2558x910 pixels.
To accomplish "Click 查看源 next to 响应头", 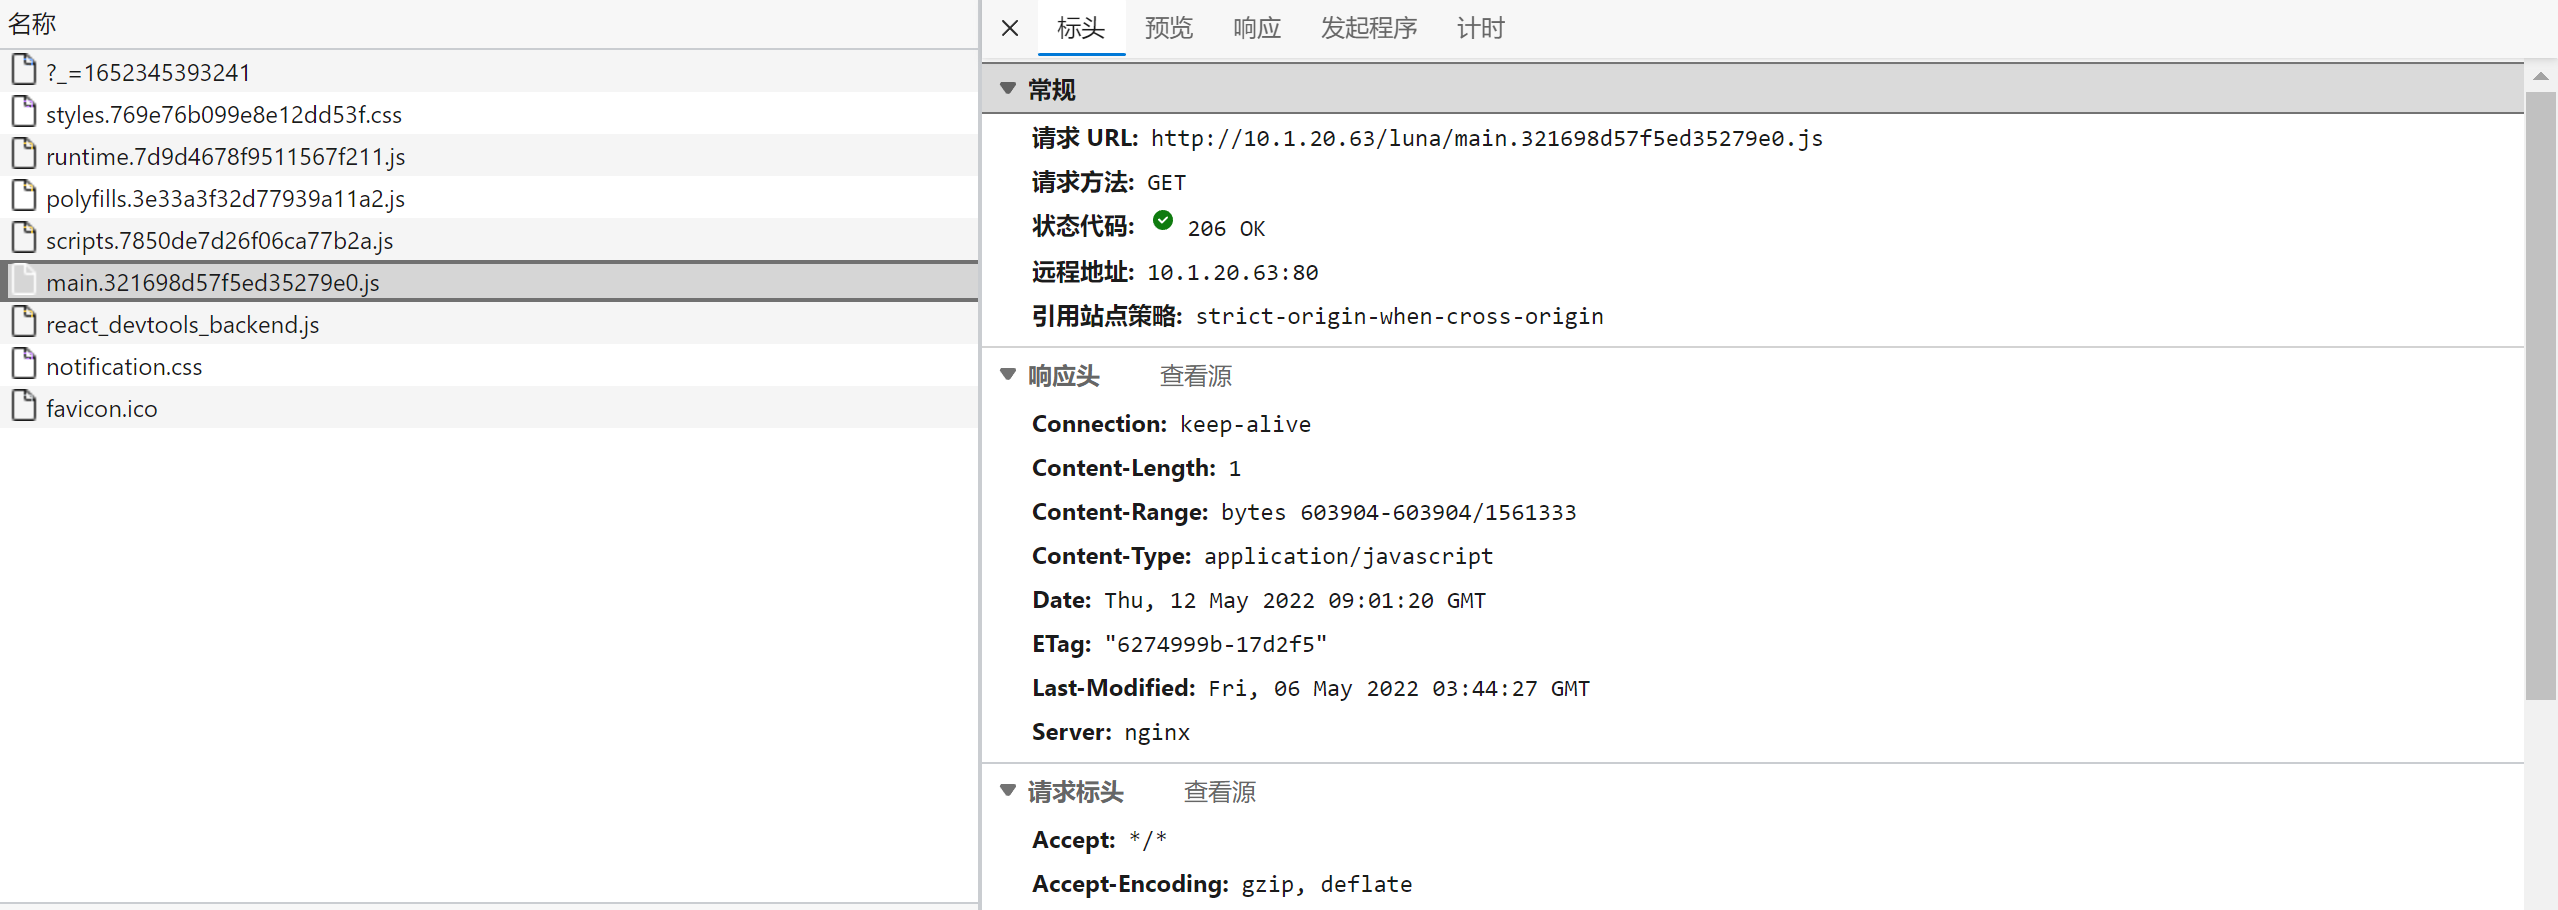I will (x=1195, y=376).
